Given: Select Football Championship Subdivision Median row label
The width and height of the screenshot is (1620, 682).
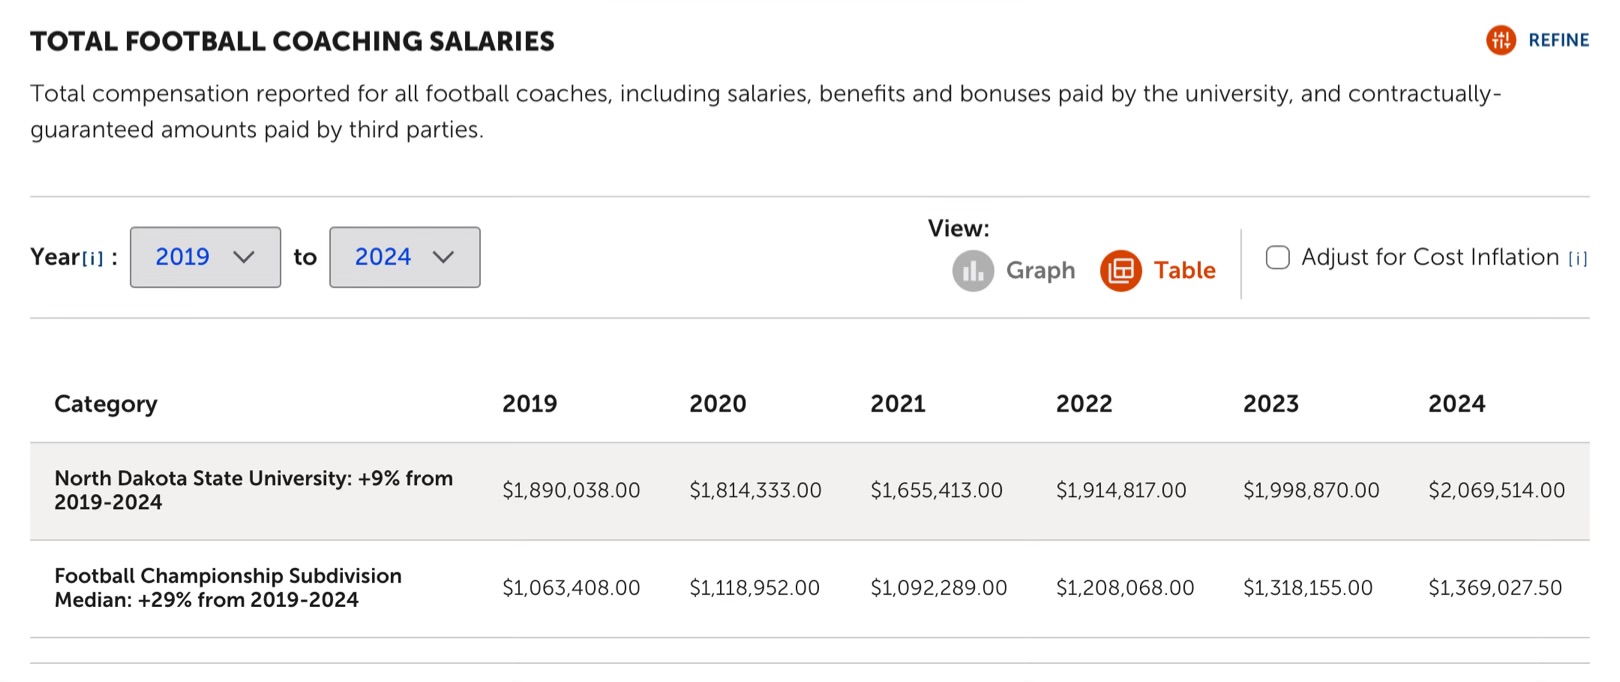Looking at the screenshot, I should click(228, 588).
